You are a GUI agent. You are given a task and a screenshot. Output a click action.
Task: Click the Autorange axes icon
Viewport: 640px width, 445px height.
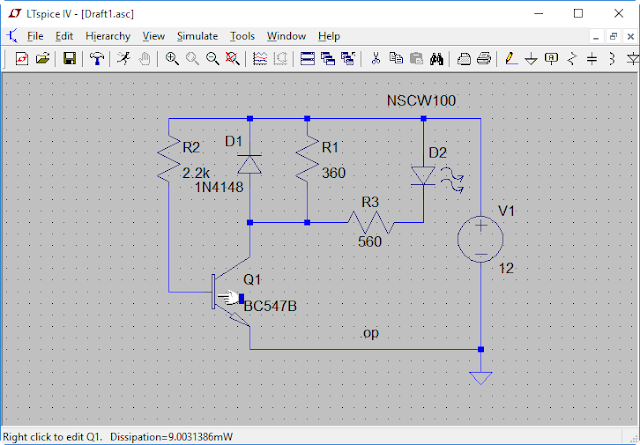[x=280, y=59]
